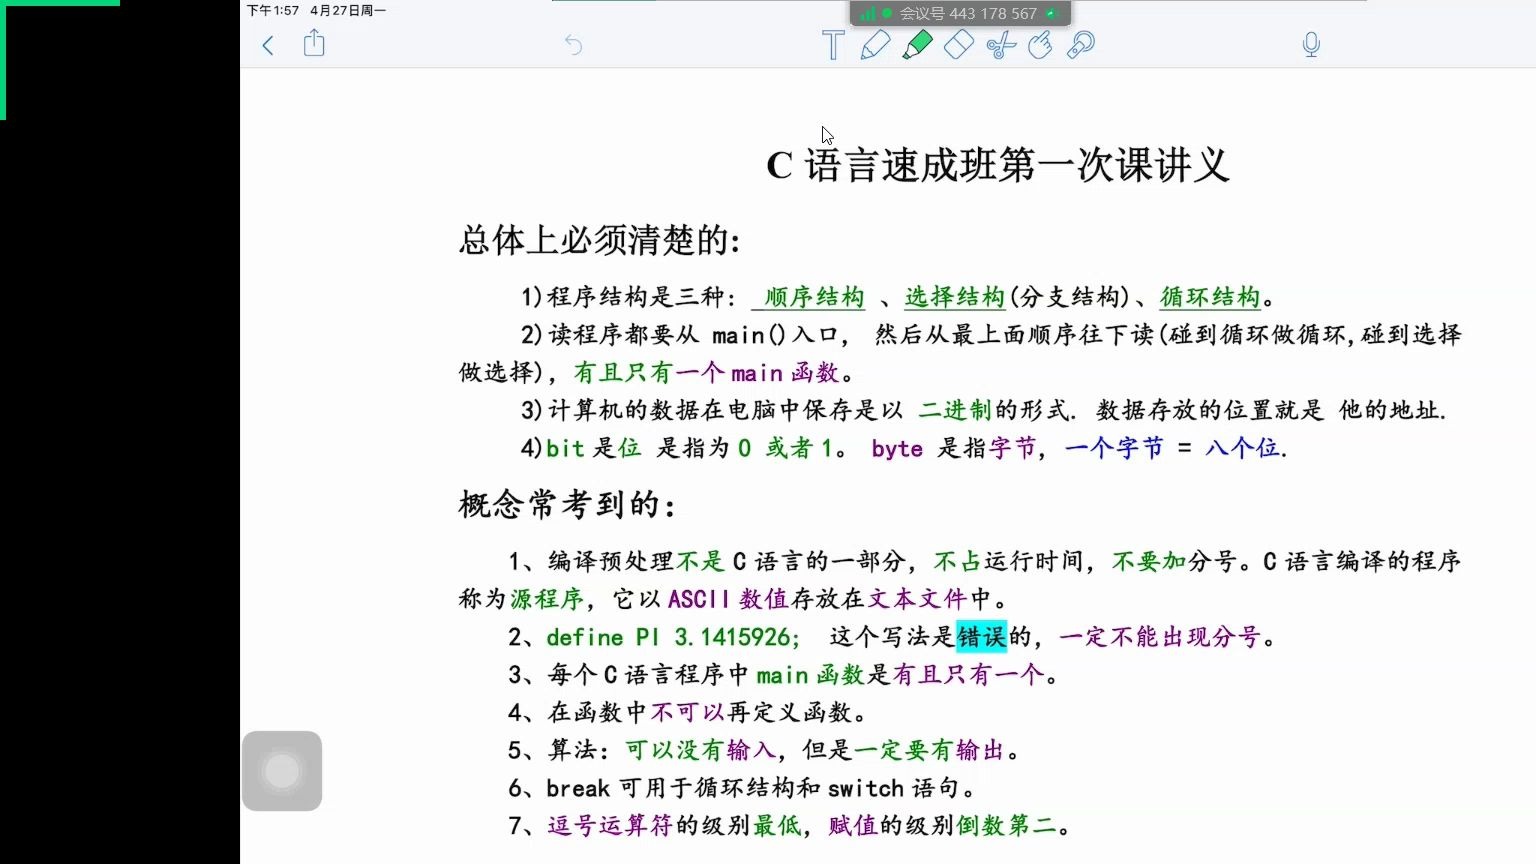The height and width of the screenshot is (864, 1536).
Task: Select the Scissors cut tool
Action: (1000, 45)
